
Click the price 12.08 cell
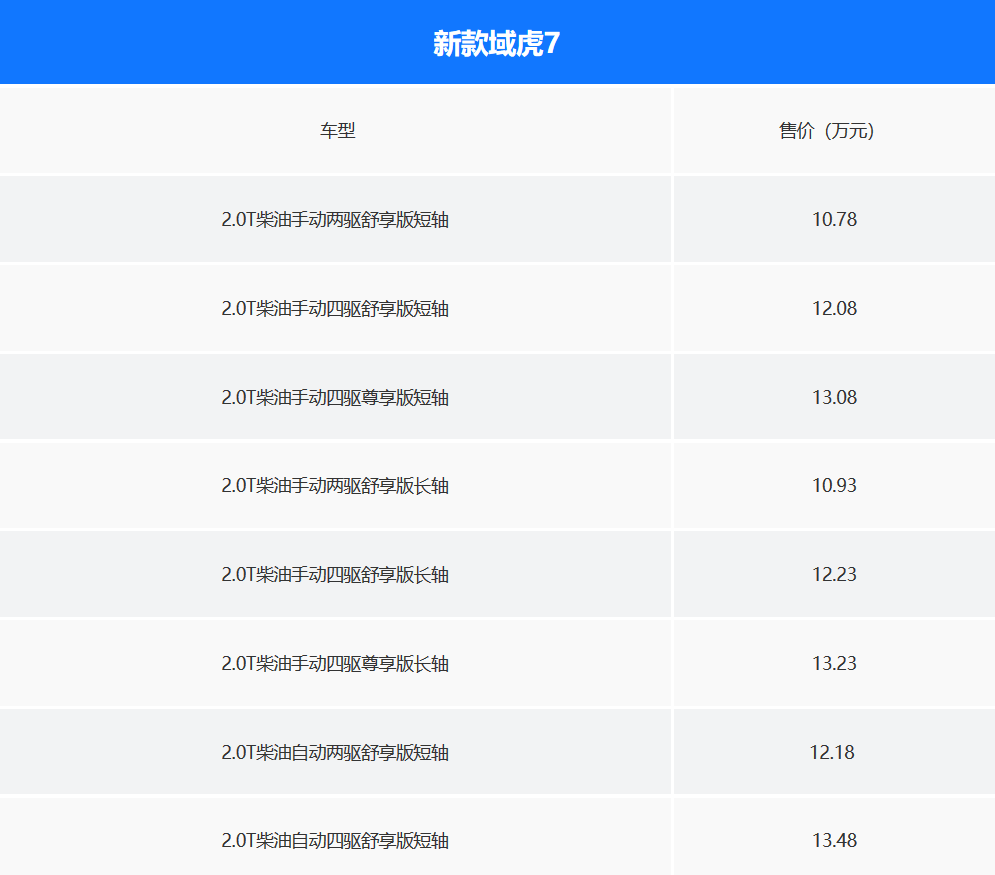(834, 308)
